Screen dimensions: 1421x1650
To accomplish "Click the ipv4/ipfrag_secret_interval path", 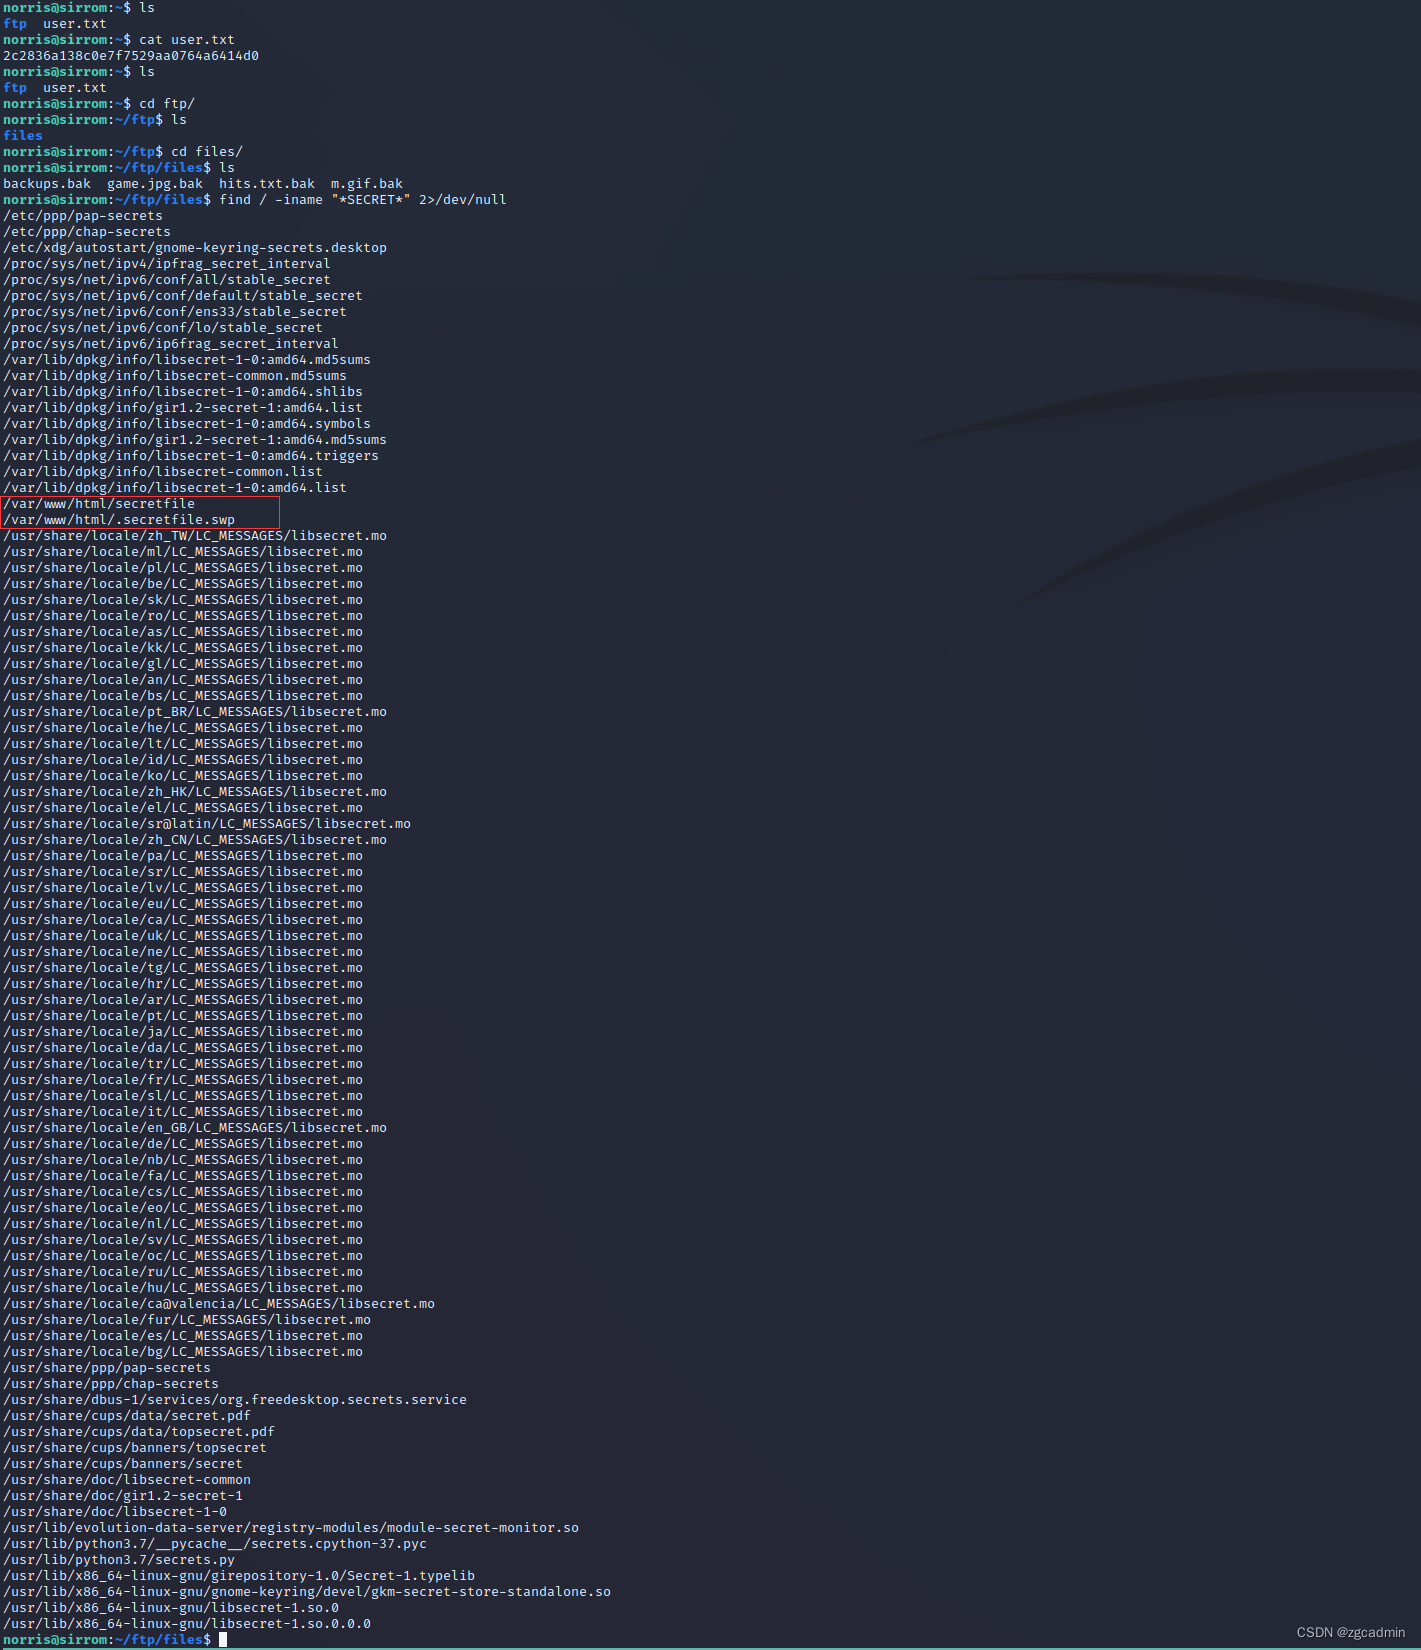I will point(167,264).
